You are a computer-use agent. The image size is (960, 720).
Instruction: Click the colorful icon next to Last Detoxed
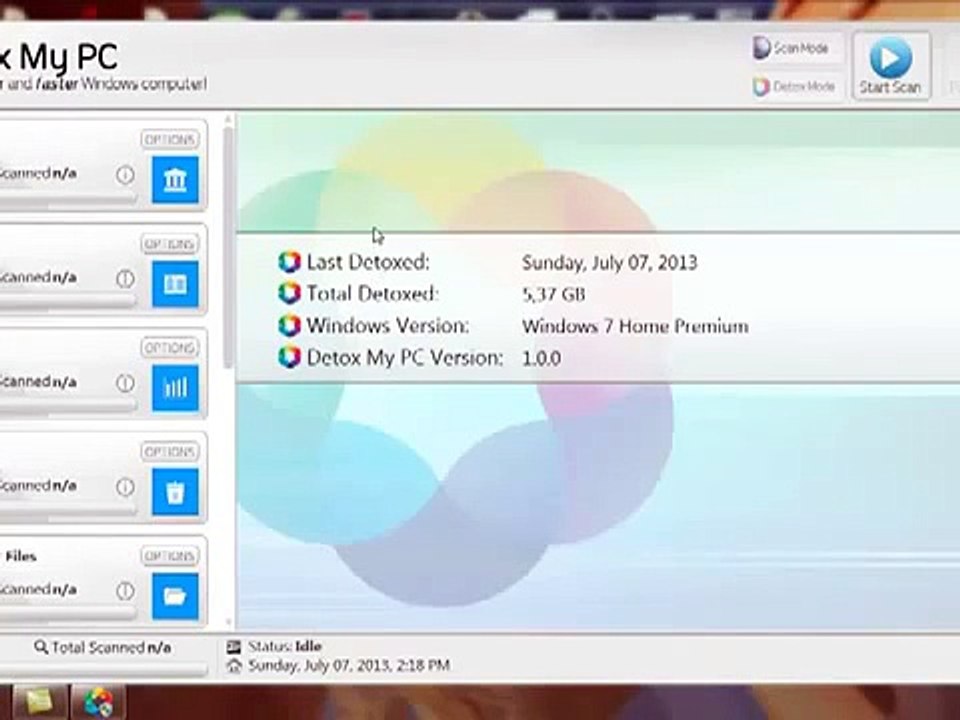click(x=289, y=262)
